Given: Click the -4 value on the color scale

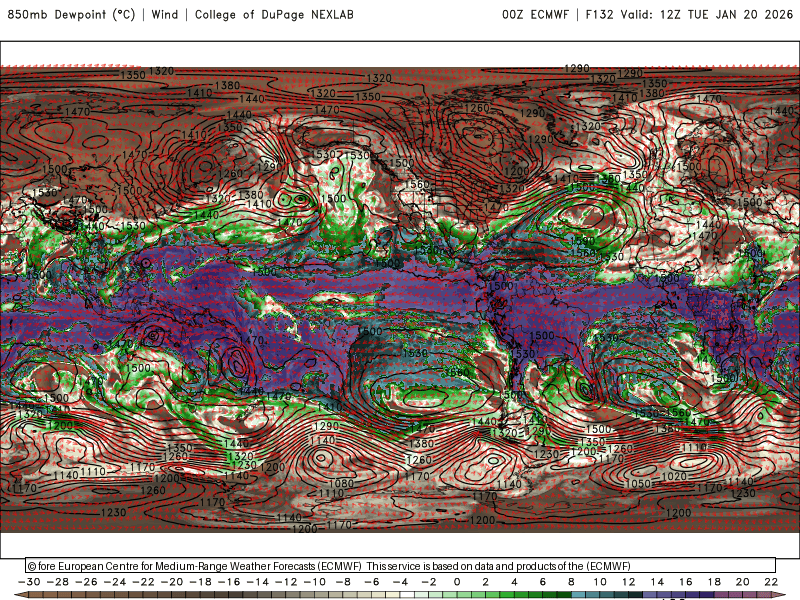Looking at the screenshot, I should click(401, 582).
